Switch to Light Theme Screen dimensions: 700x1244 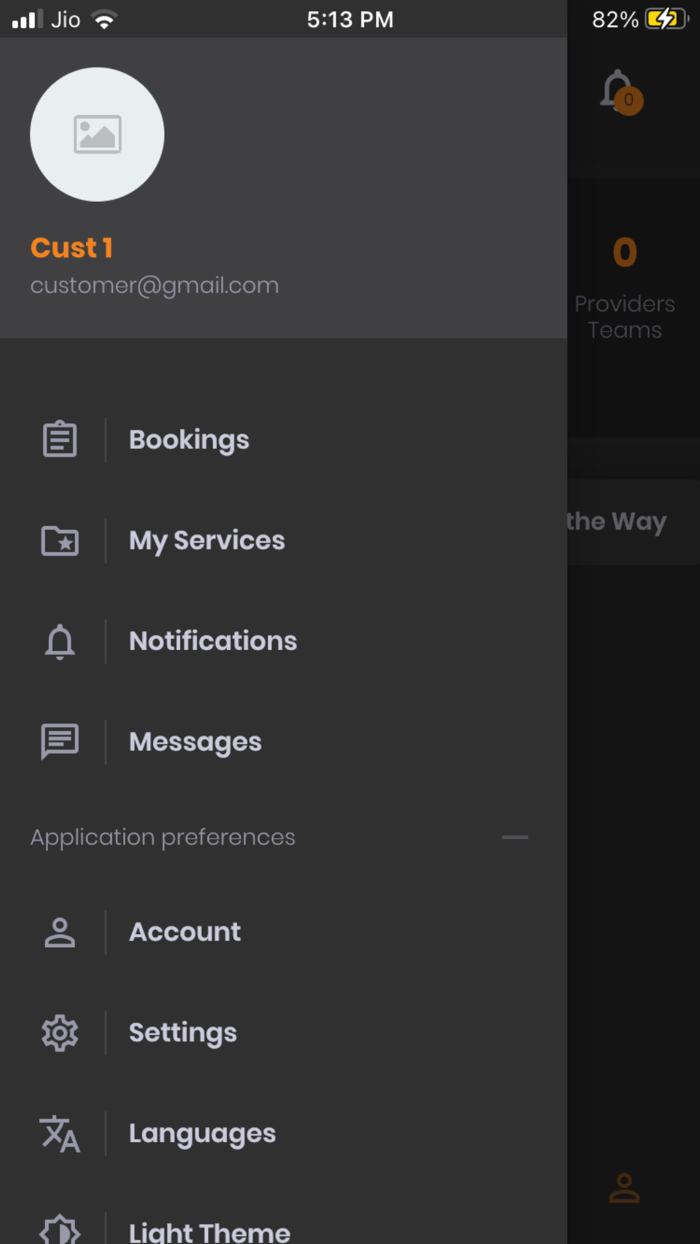click(209, 1231)
